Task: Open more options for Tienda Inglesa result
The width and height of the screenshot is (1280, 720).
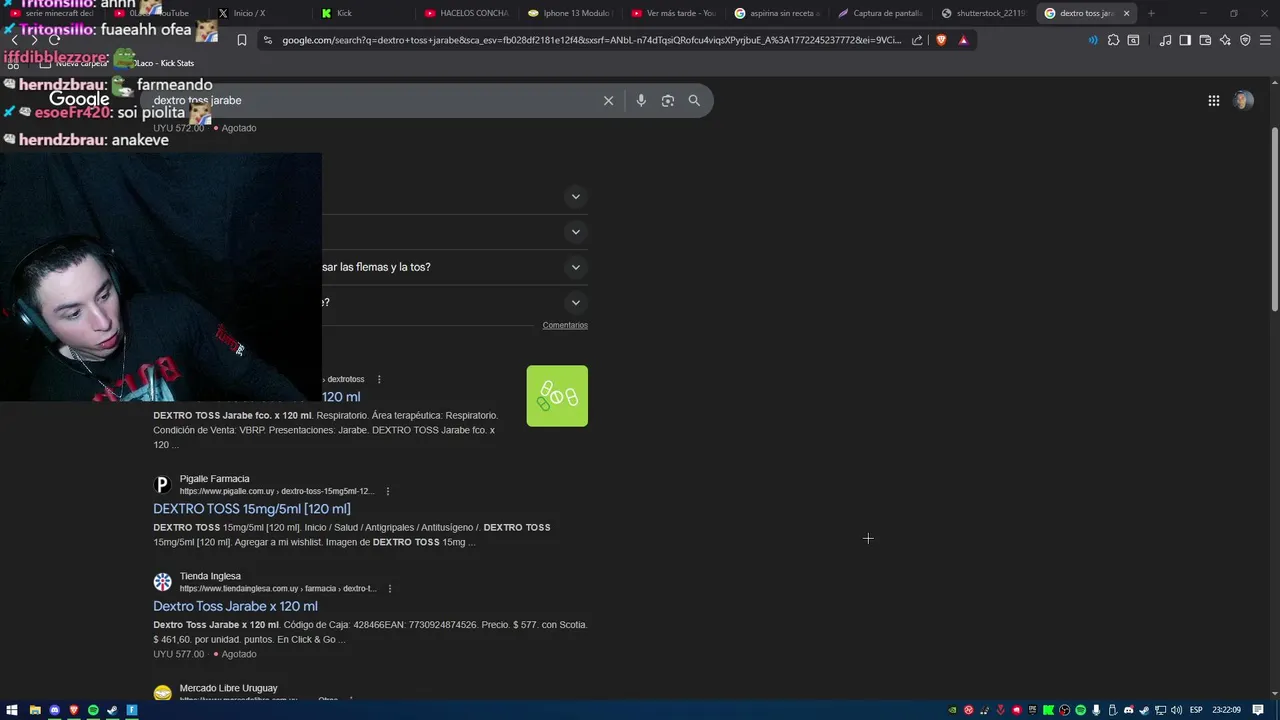Action: 390,588
